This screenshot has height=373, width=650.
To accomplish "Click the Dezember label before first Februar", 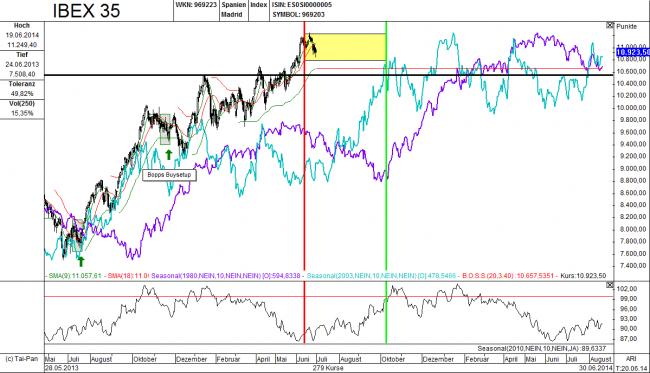I will point(192,359).
